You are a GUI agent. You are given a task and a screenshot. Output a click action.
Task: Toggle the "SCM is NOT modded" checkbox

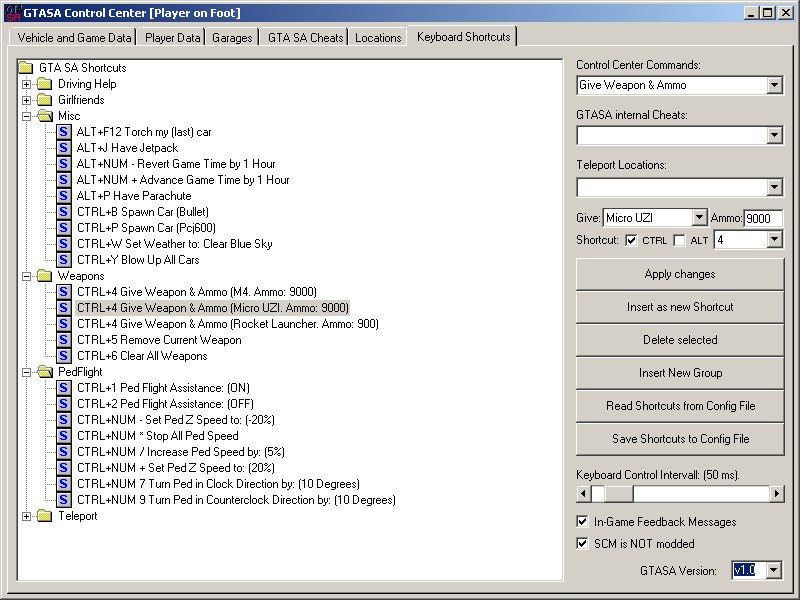[582, 543]
